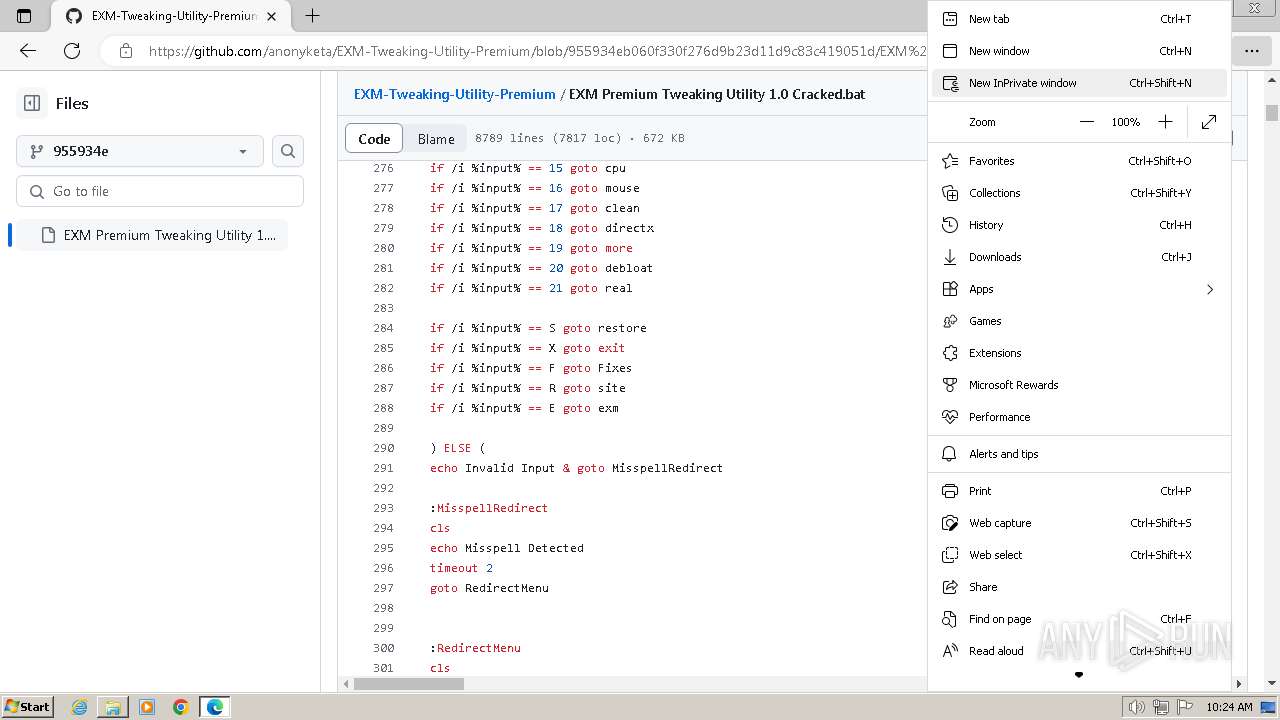Open the 955934e branch dropdown

coord(140,151)
